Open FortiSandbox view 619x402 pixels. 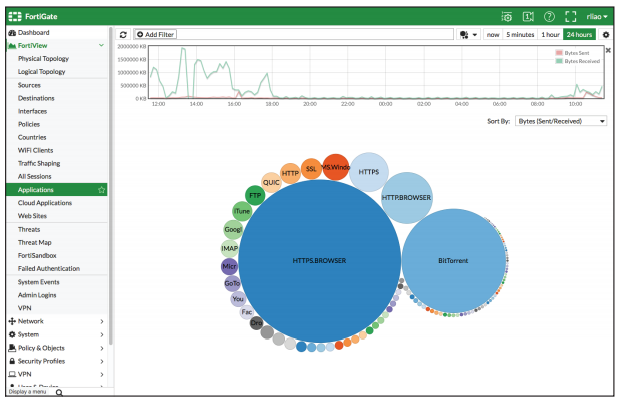pyautogui.click(x=37, y=255)
